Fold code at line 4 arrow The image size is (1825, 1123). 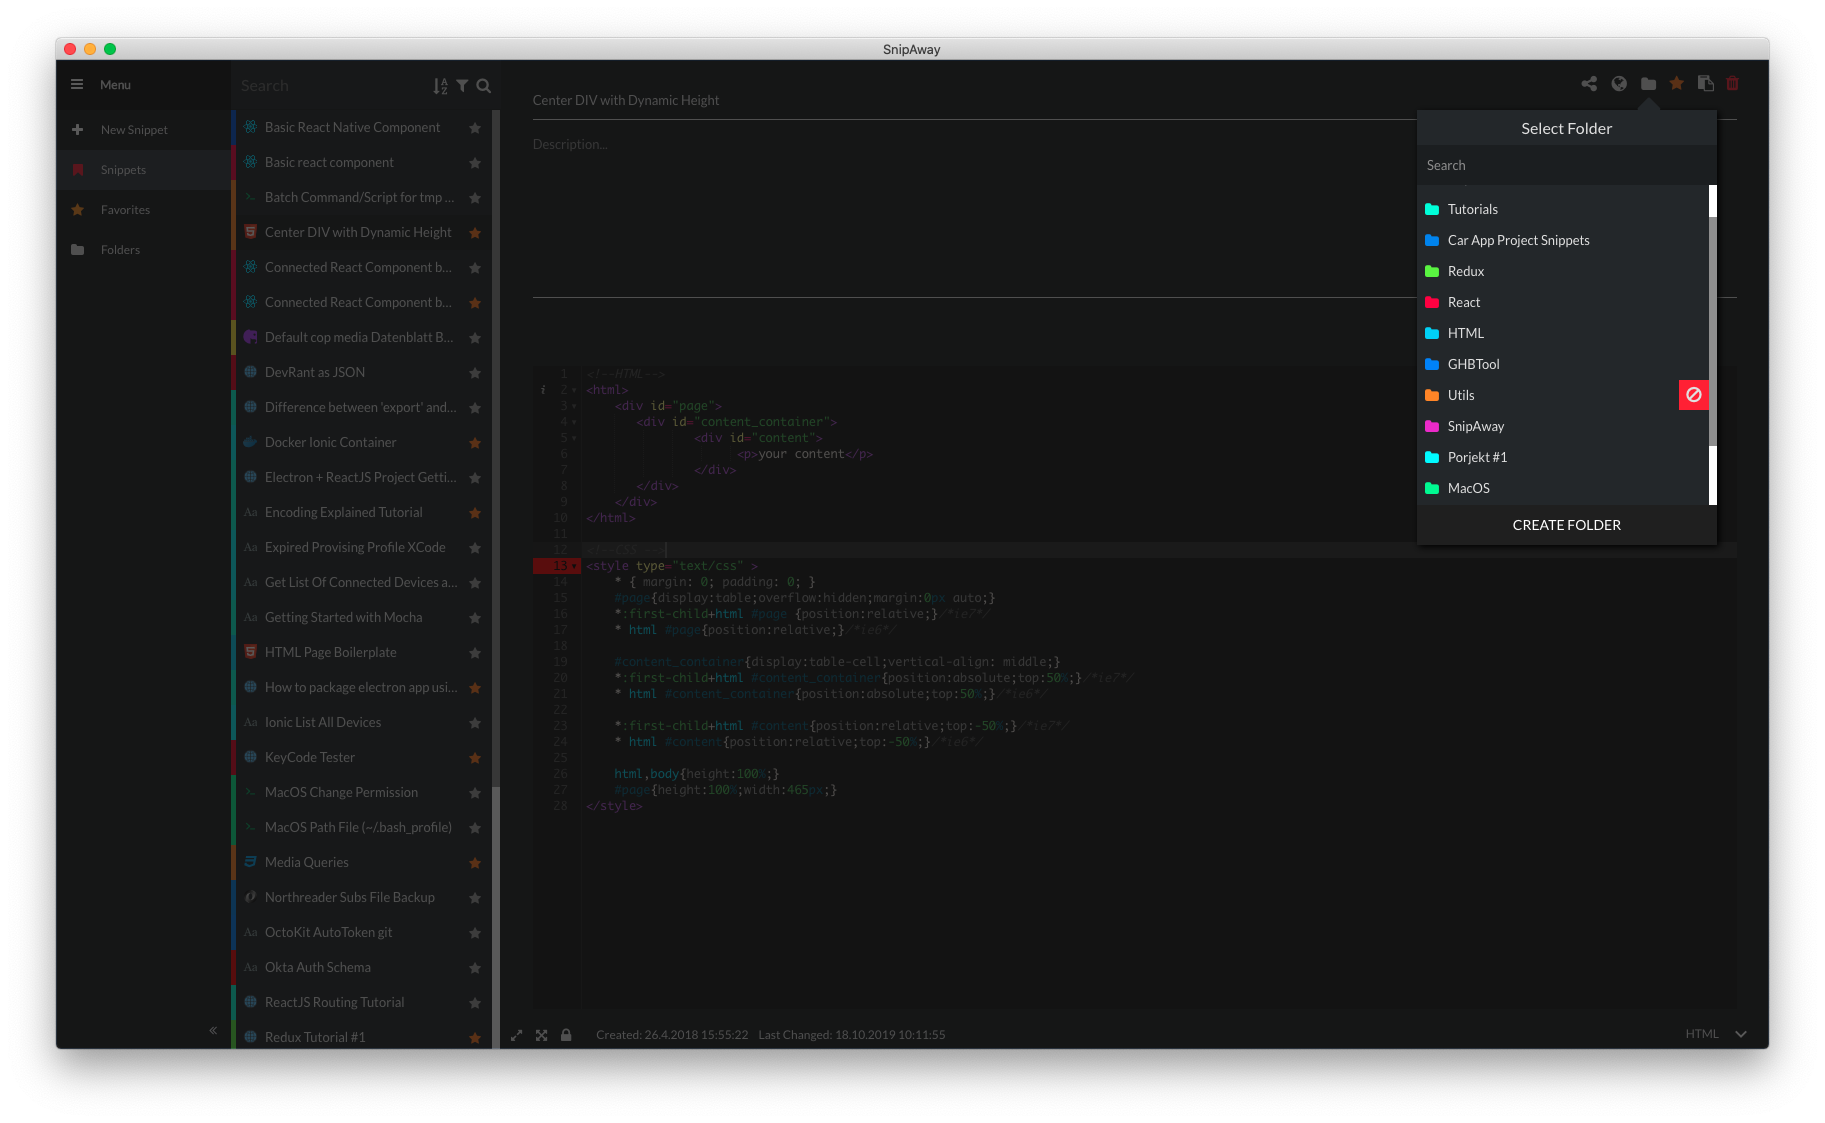(x=574, y=422)
